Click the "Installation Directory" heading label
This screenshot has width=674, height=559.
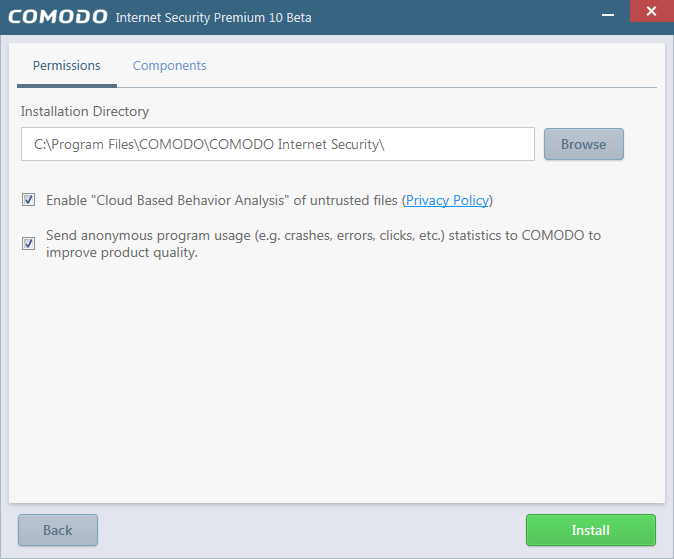click(85, 111)
